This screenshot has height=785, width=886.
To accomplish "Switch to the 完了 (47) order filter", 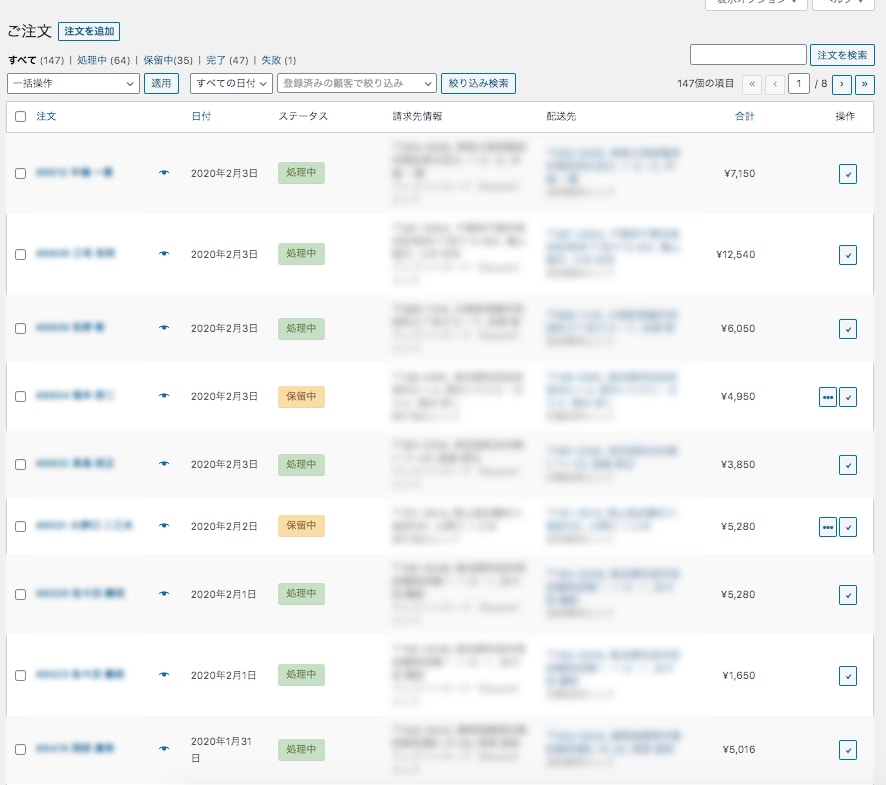I will pyautogui.click(x=227, y=60).
